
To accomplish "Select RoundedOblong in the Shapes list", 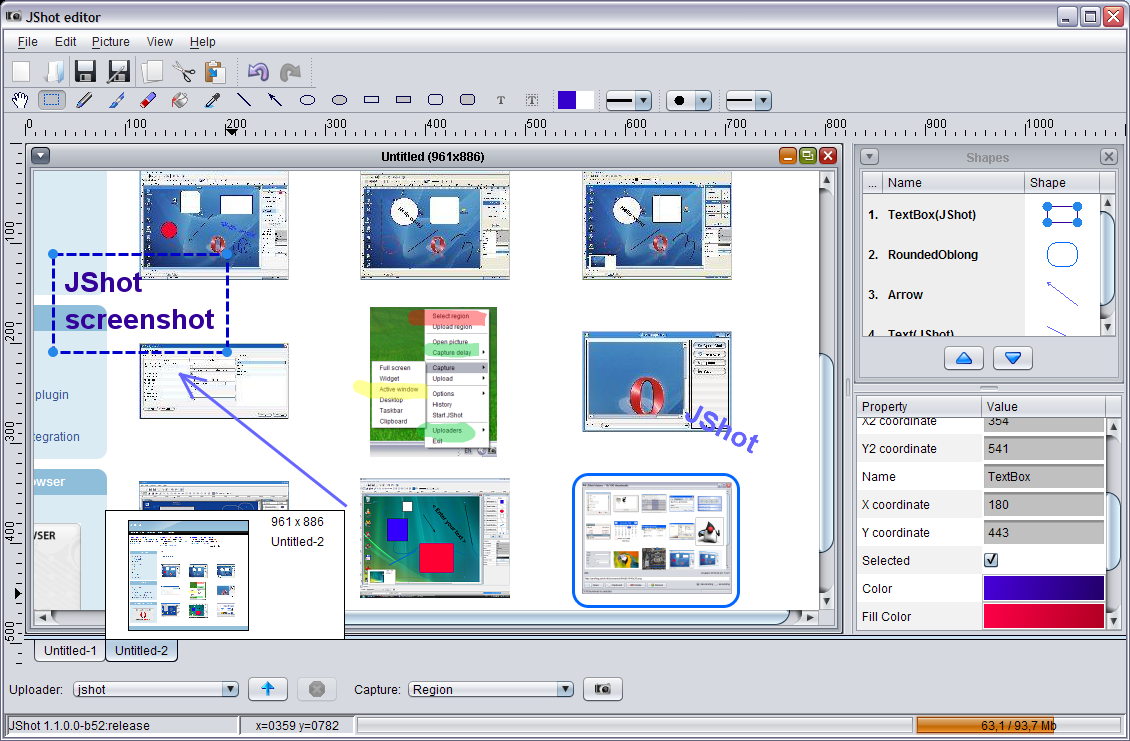I will coord(932,255).
